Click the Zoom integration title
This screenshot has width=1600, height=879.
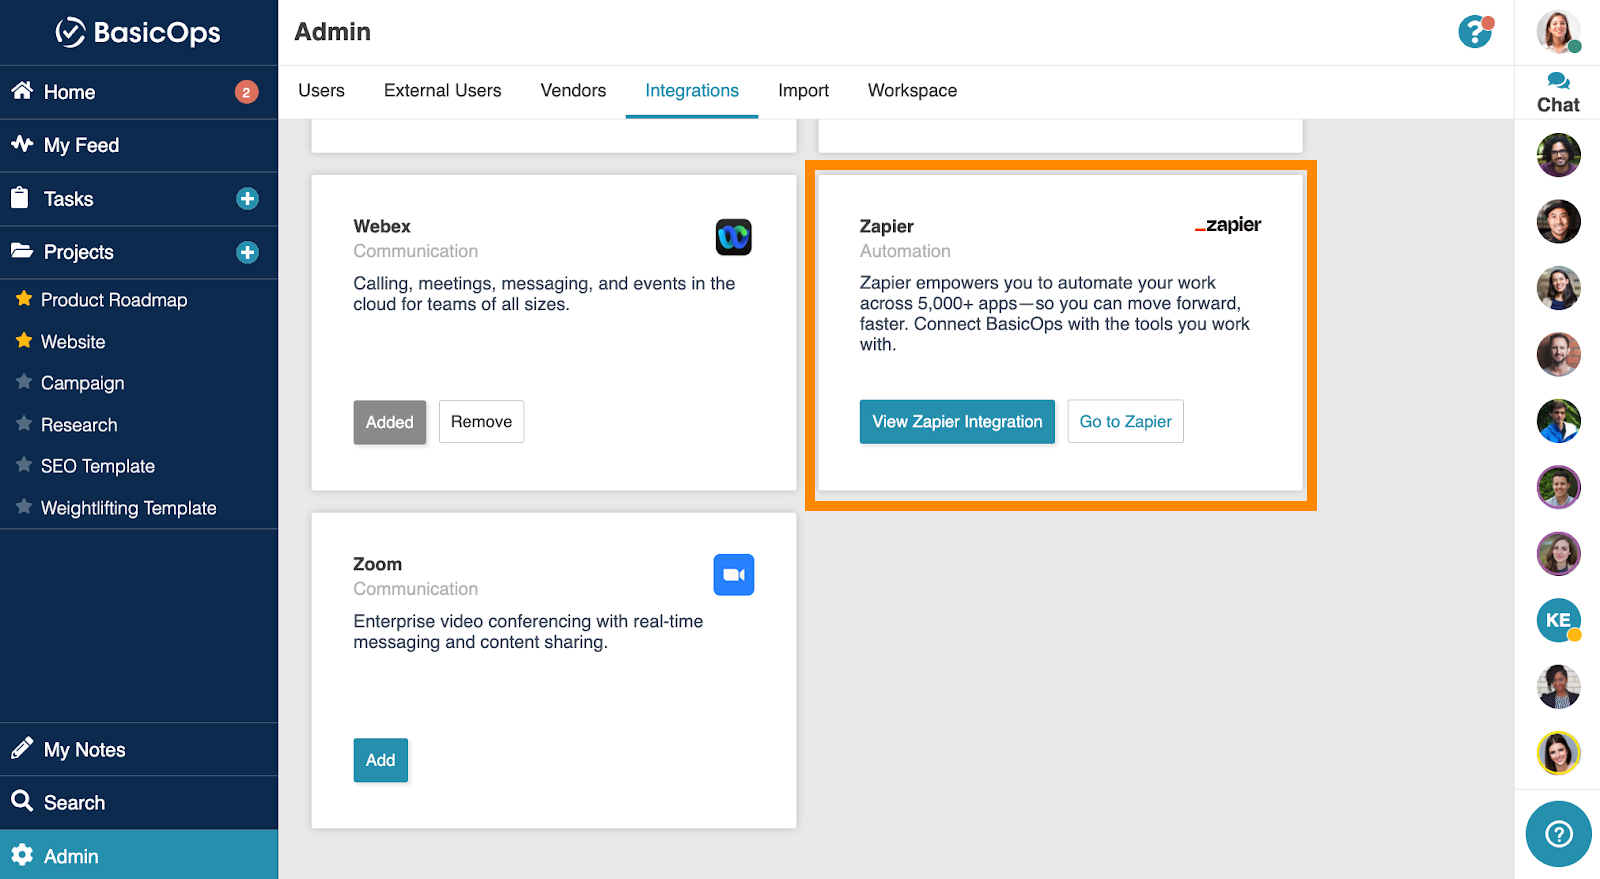[x=377, y=565]
